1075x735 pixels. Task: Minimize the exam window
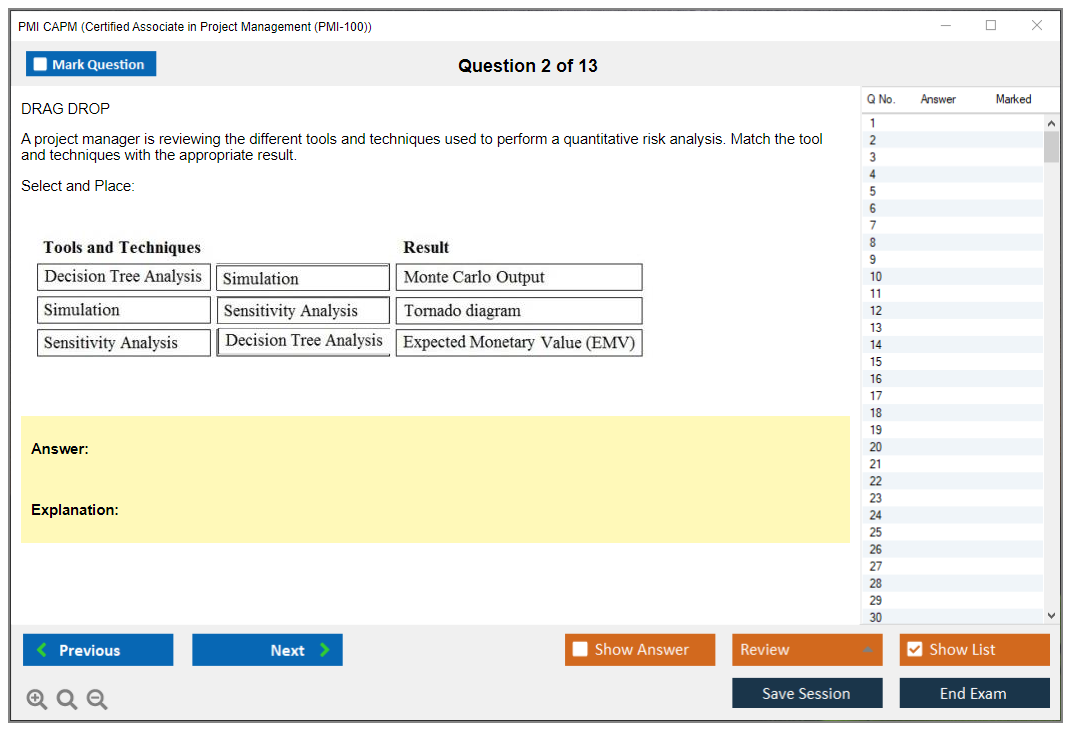pos(946,26)
